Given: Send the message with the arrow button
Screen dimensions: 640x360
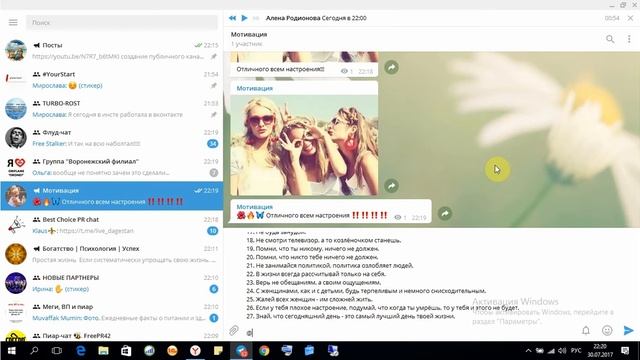Looking at the screenshot, I should click(629, 331).
